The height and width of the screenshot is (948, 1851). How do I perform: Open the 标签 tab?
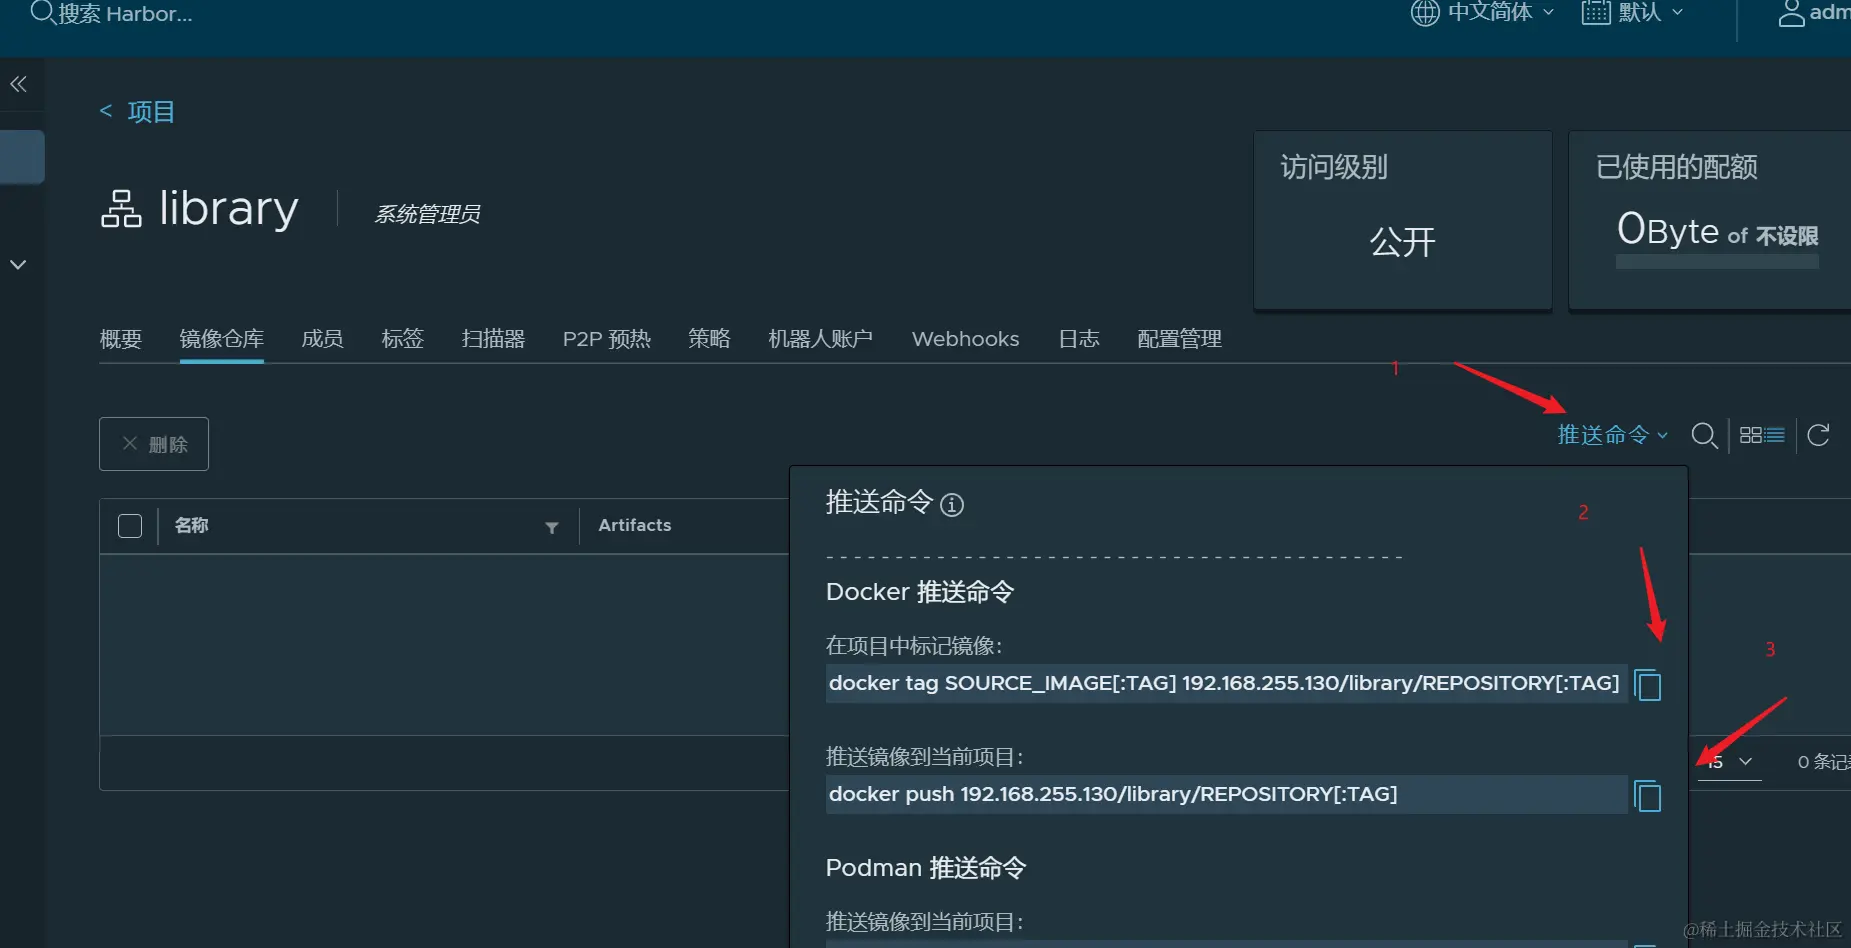403,339
